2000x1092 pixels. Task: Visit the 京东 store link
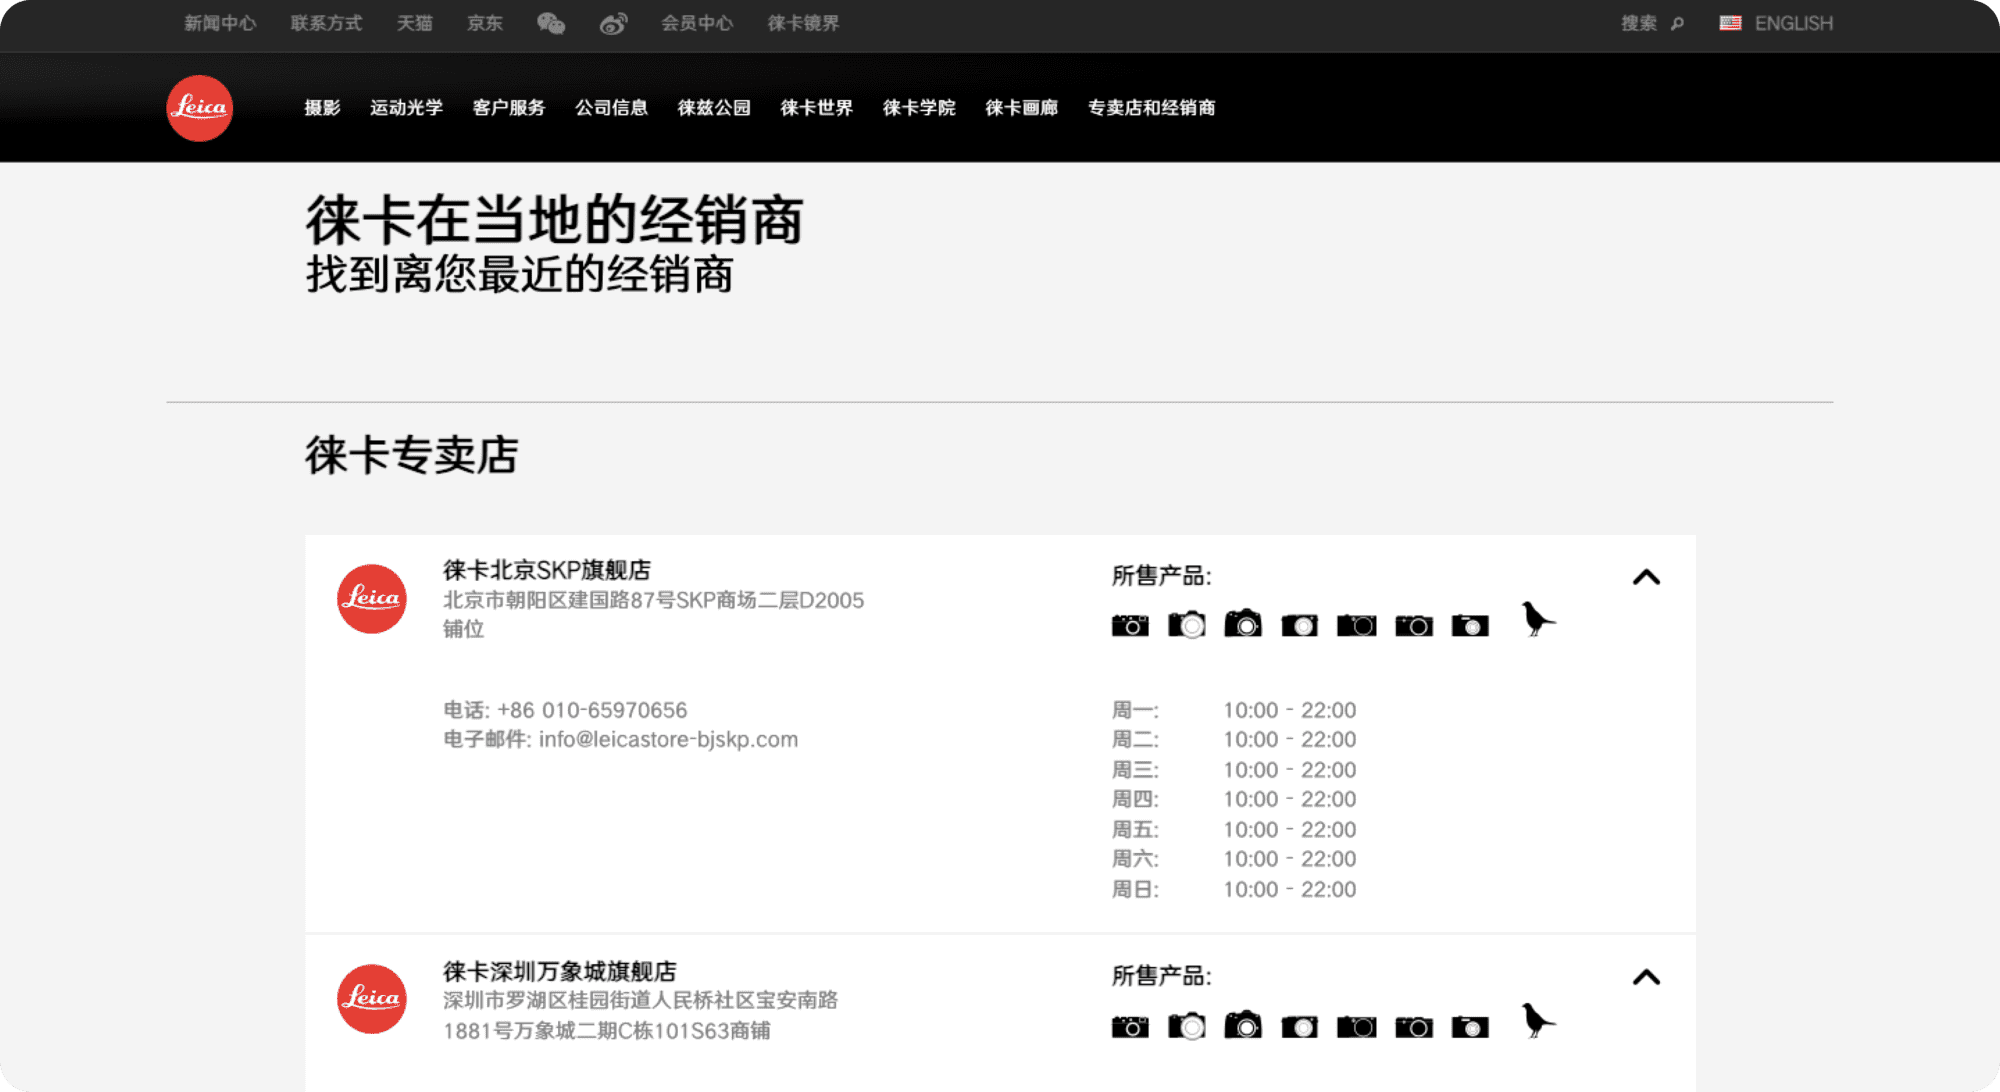coord(485,23)
